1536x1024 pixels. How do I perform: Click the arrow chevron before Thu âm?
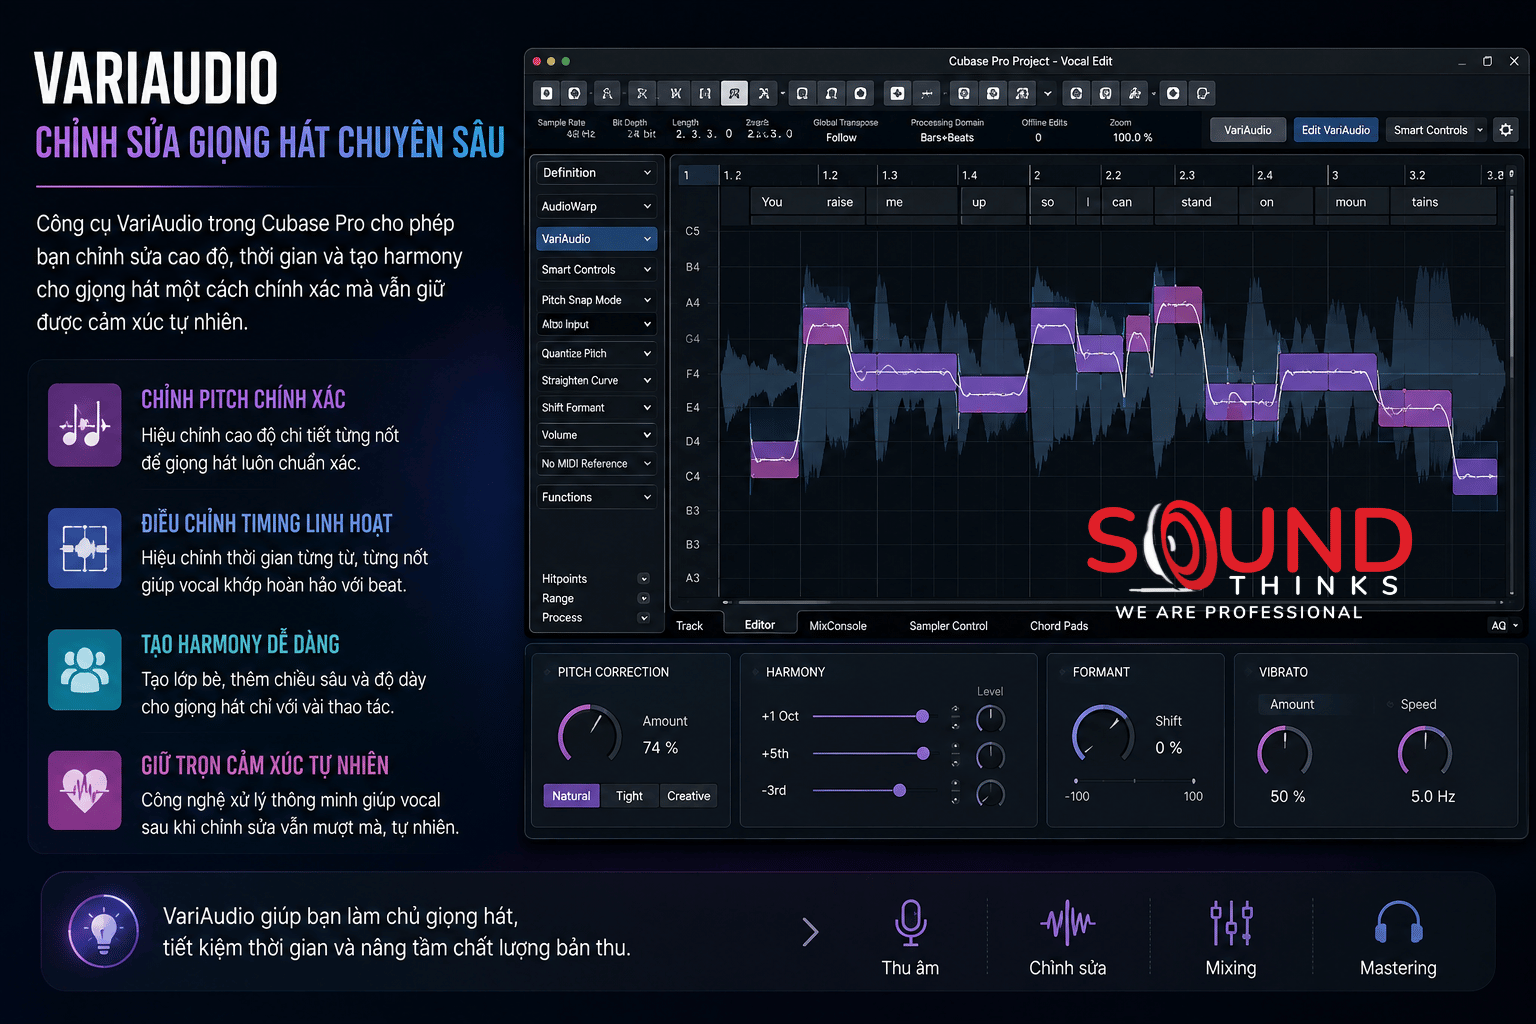click(810, 932)
